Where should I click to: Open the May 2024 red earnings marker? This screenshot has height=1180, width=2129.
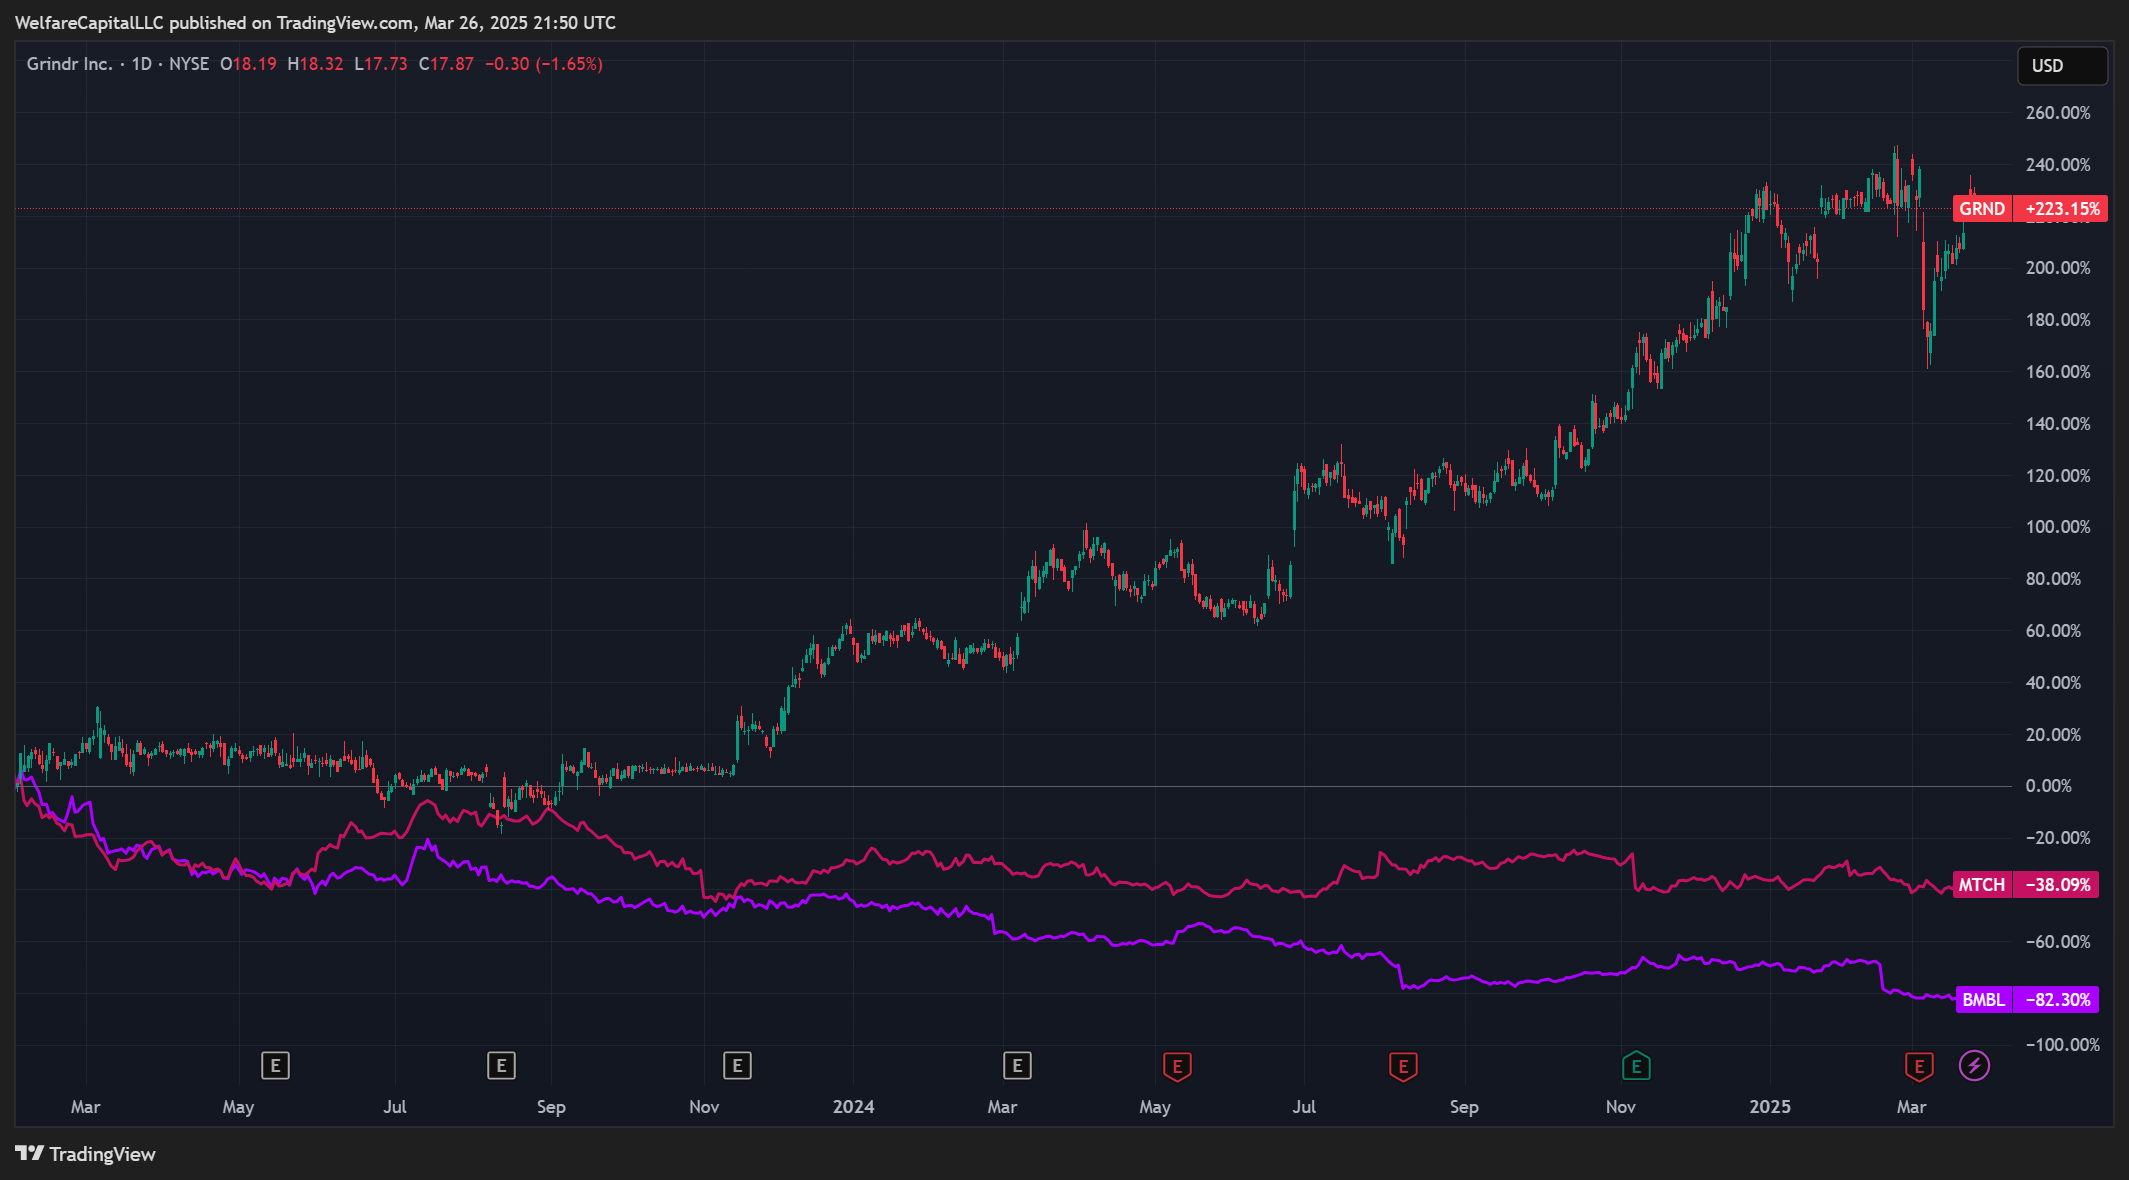coord(1177,1066)
